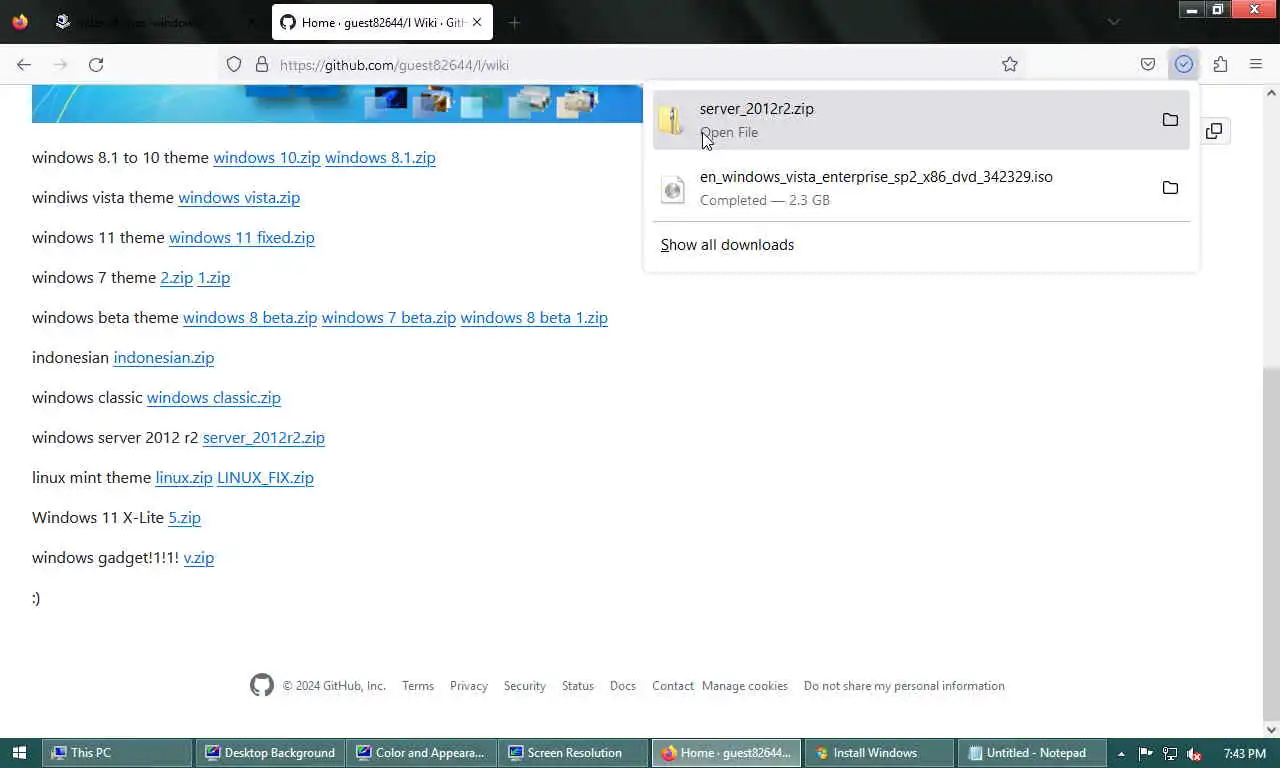Screen dimensions: 1280x768
Task: Click Manage cookies in footer
Action: (745, 686)
